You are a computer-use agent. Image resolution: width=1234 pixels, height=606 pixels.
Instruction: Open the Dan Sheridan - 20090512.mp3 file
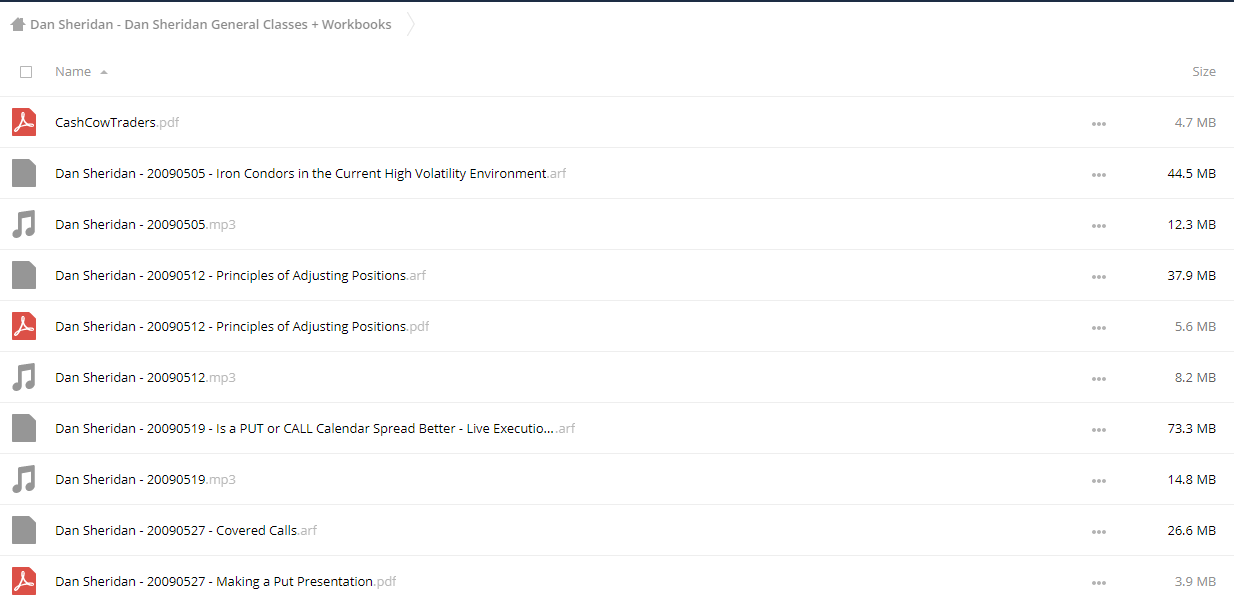click(145, 378)
